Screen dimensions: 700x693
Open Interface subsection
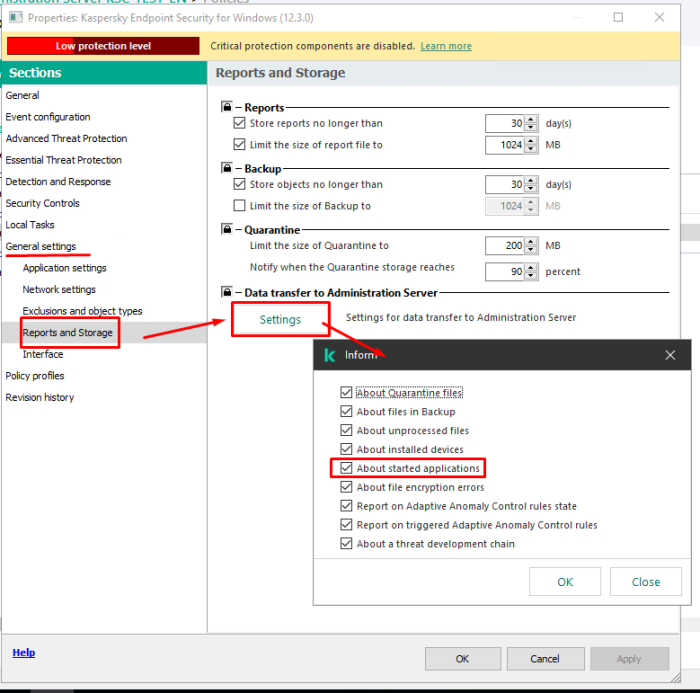click(x=43, y=354)
